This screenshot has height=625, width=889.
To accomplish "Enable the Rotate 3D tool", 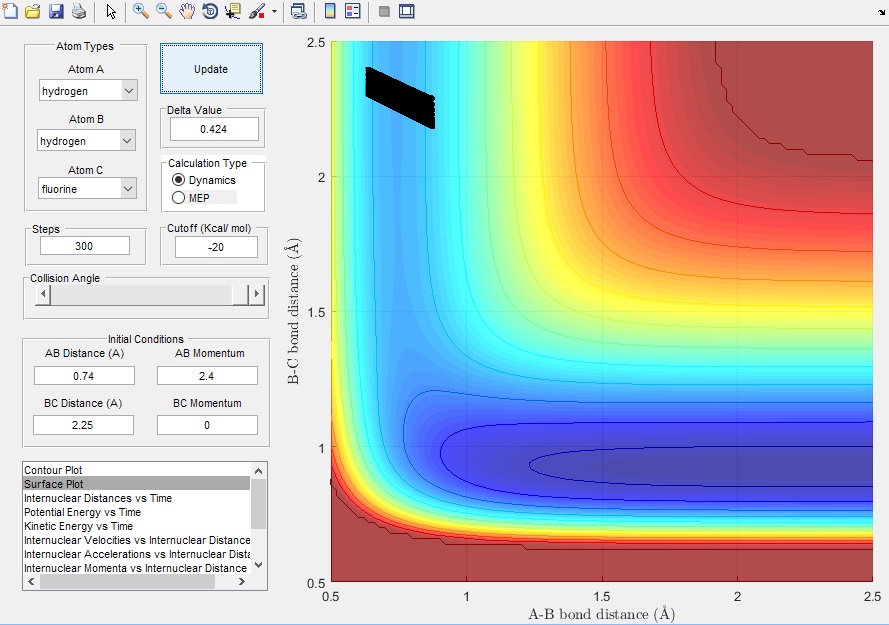I will [210, 12].
